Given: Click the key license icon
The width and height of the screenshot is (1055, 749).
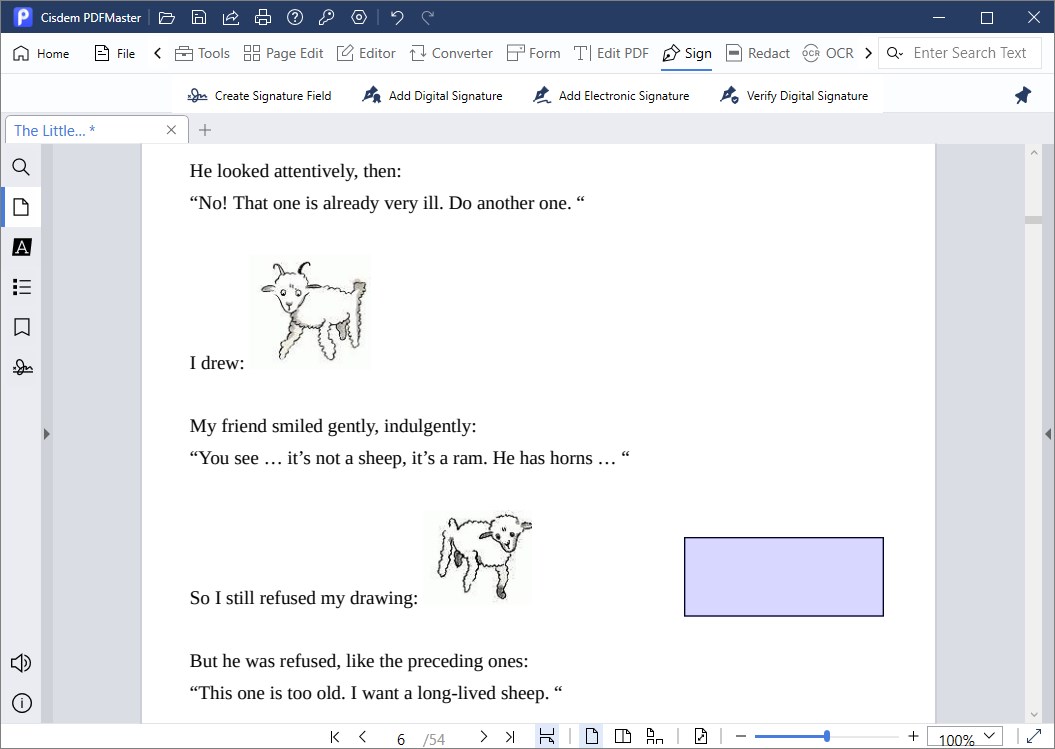Looking at the screenshot, I should click(x=327, y=17).
